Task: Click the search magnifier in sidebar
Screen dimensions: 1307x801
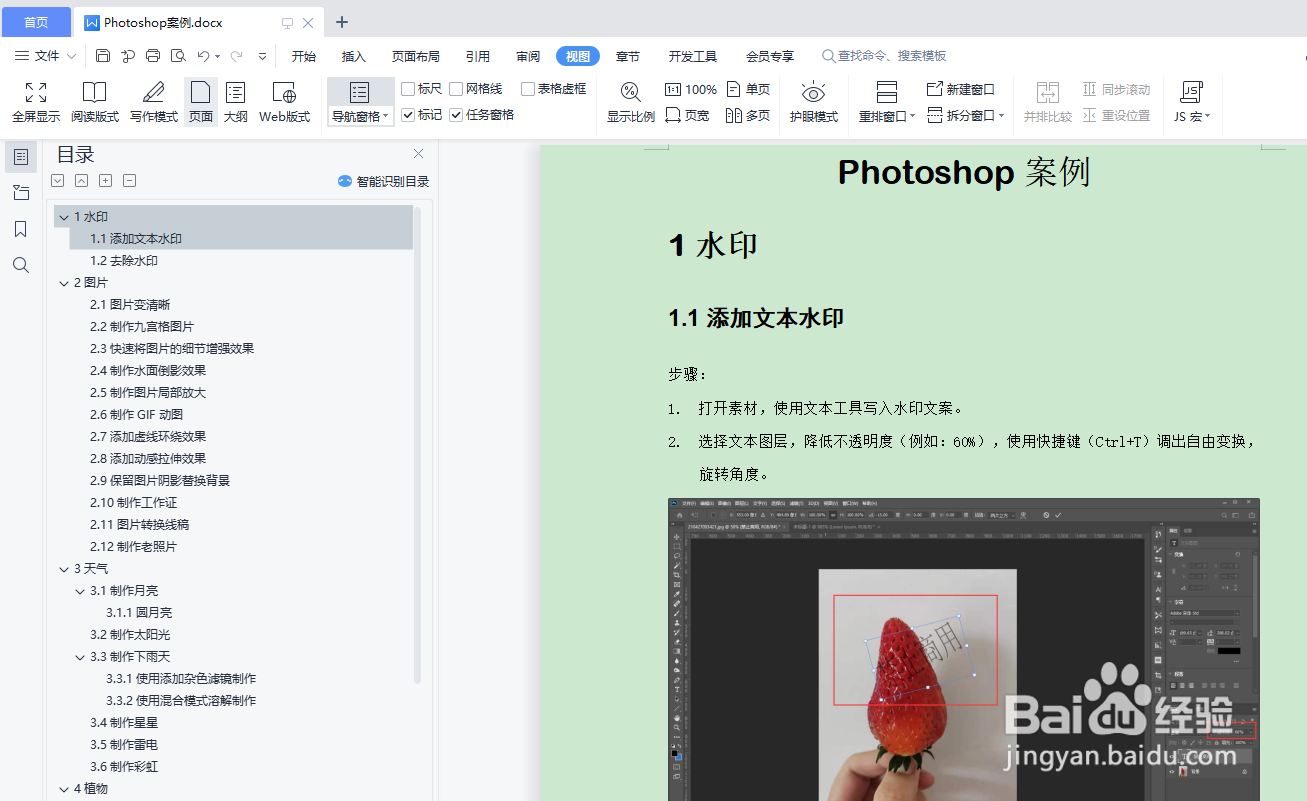Action: [x=21, y=265]
